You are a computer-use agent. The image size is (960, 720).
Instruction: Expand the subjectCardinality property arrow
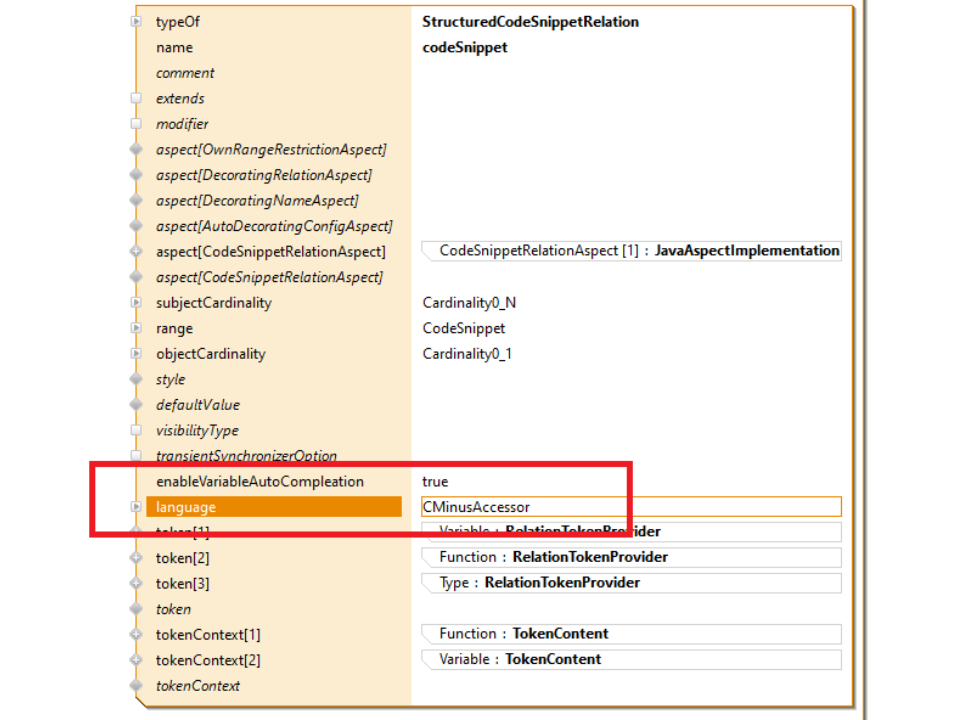pyautogui.click(x=137, y=303)
